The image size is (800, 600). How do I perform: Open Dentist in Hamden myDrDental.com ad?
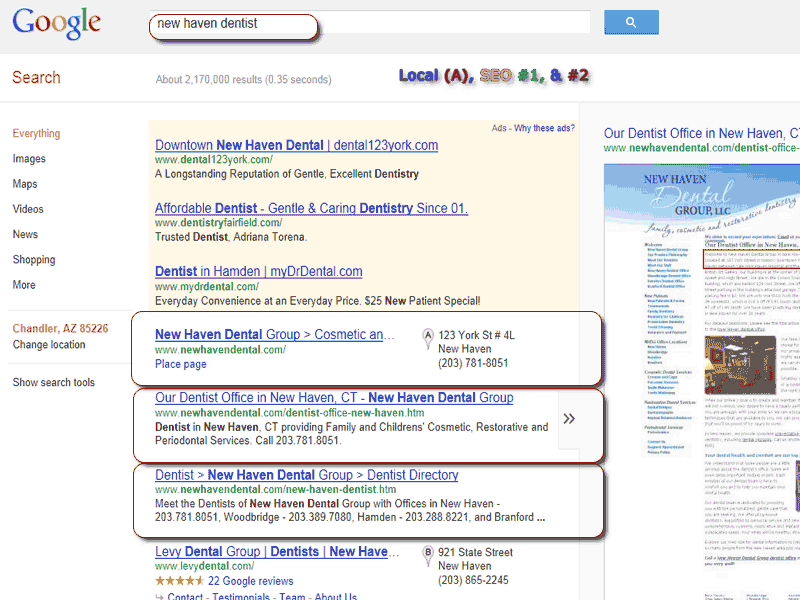coord(259,271)
